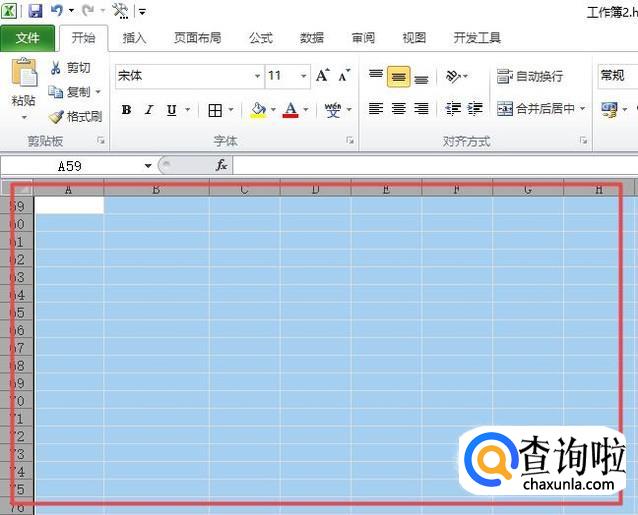Click the insert function fx icon

pos(221,165)
